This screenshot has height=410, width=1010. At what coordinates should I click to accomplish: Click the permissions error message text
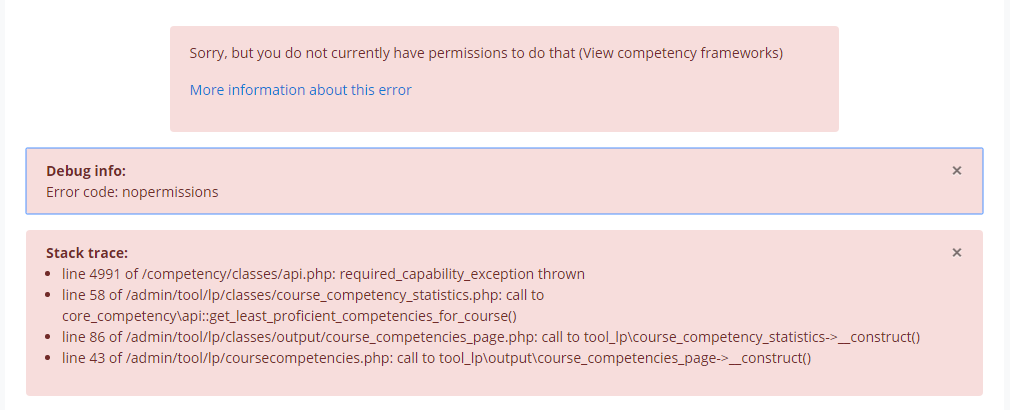point(486,53)
